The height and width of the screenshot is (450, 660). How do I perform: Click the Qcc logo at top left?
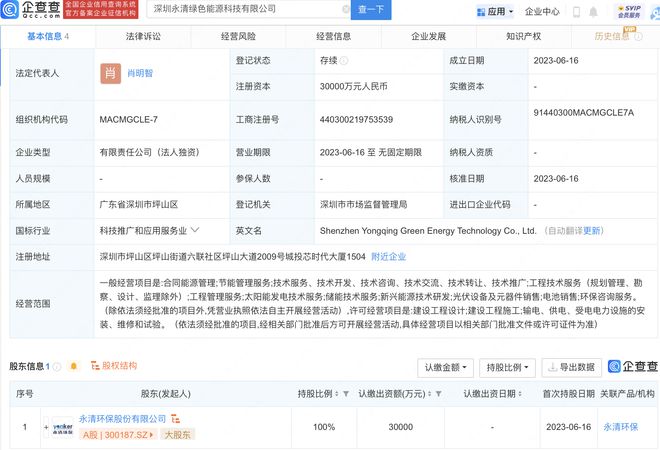31,9
